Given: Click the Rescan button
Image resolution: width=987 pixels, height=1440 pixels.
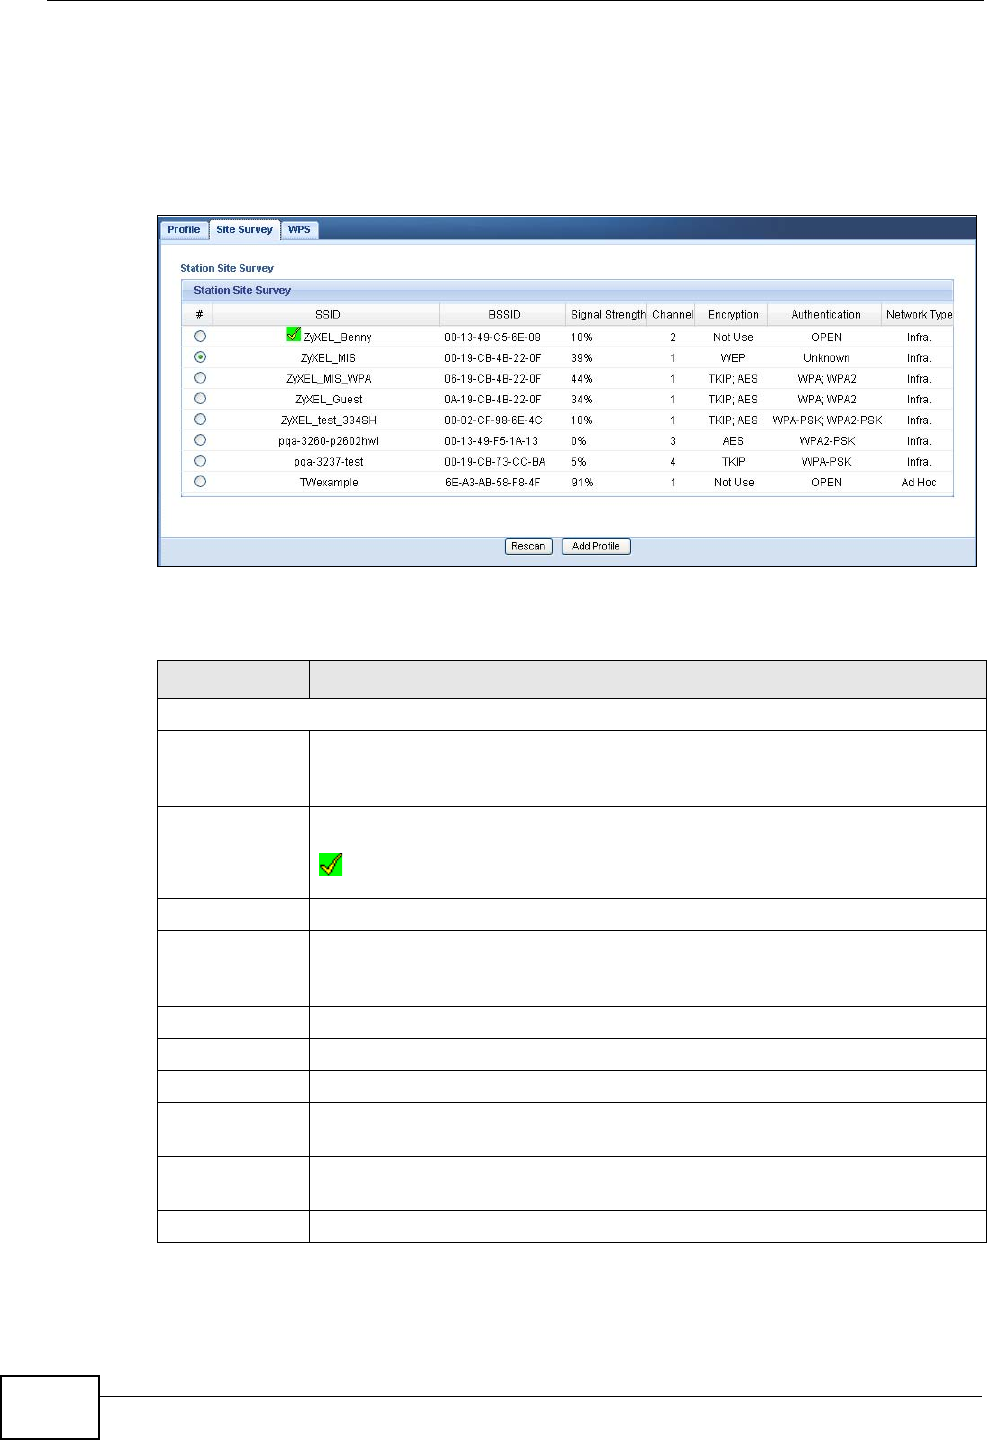Looking at the screenshot, I should point(528,546).
